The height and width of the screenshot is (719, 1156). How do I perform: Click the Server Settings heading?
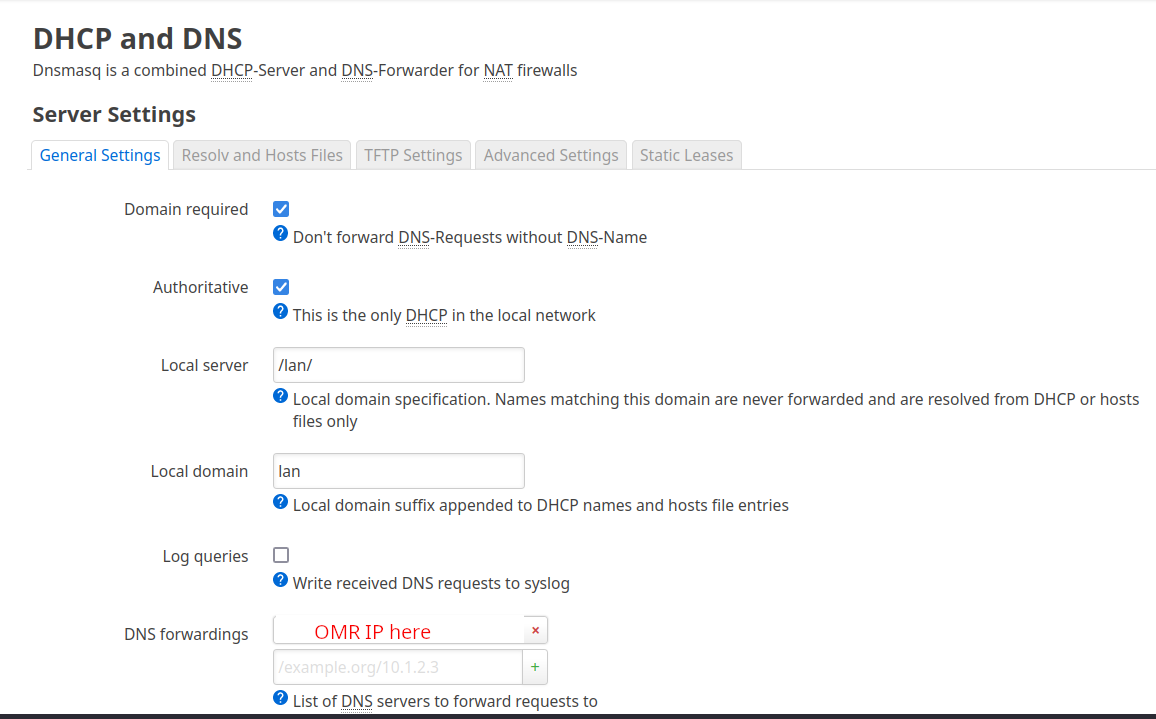pos(114,114)
